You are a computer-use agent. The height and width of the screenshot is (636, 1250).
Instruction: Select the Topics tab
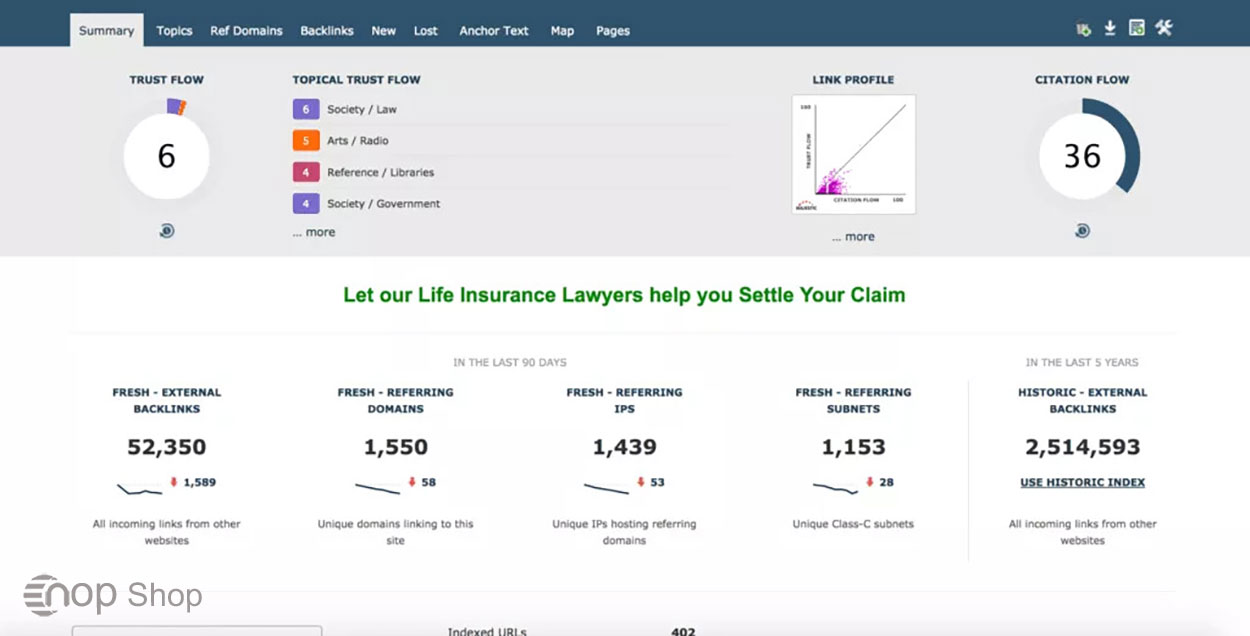[174, 31]
